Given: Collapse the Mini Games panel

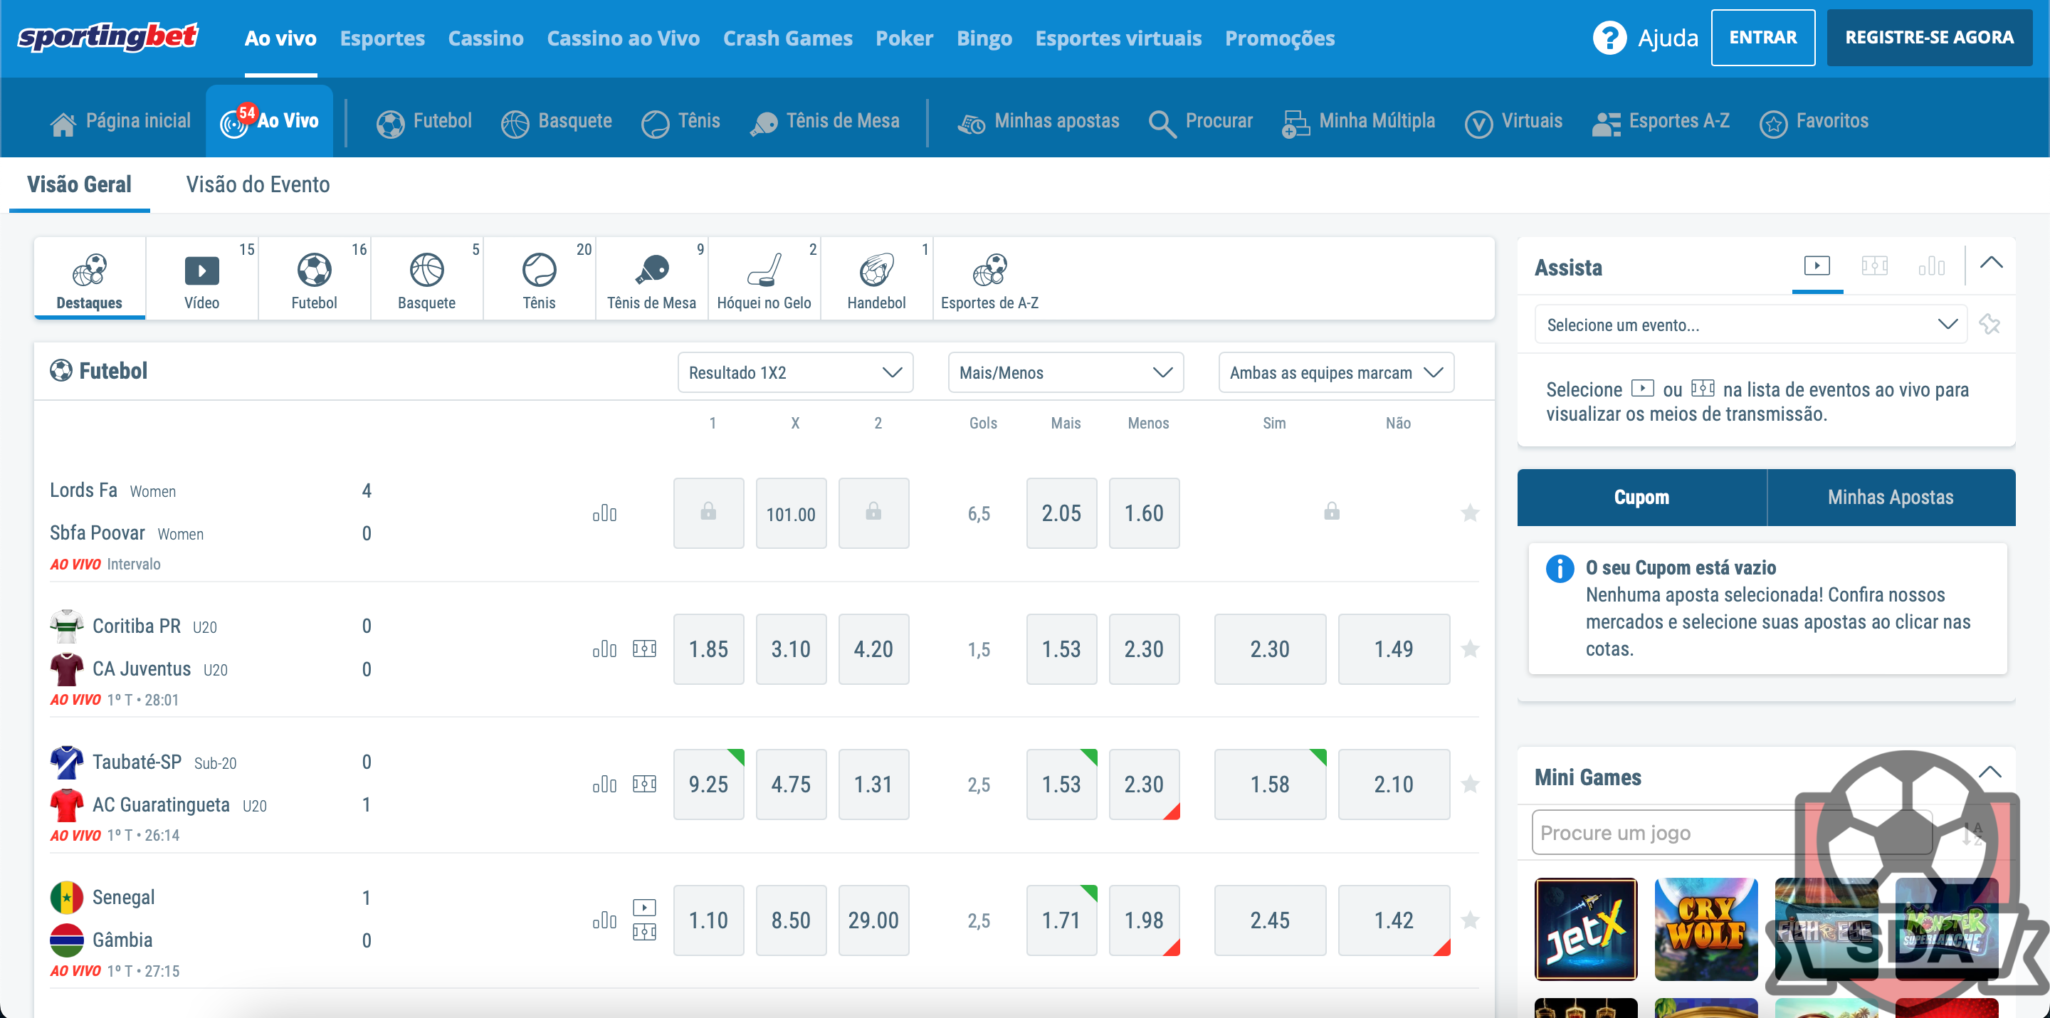Looking at the screenshot, I should pyautogui.click(x=1990, y=773).
